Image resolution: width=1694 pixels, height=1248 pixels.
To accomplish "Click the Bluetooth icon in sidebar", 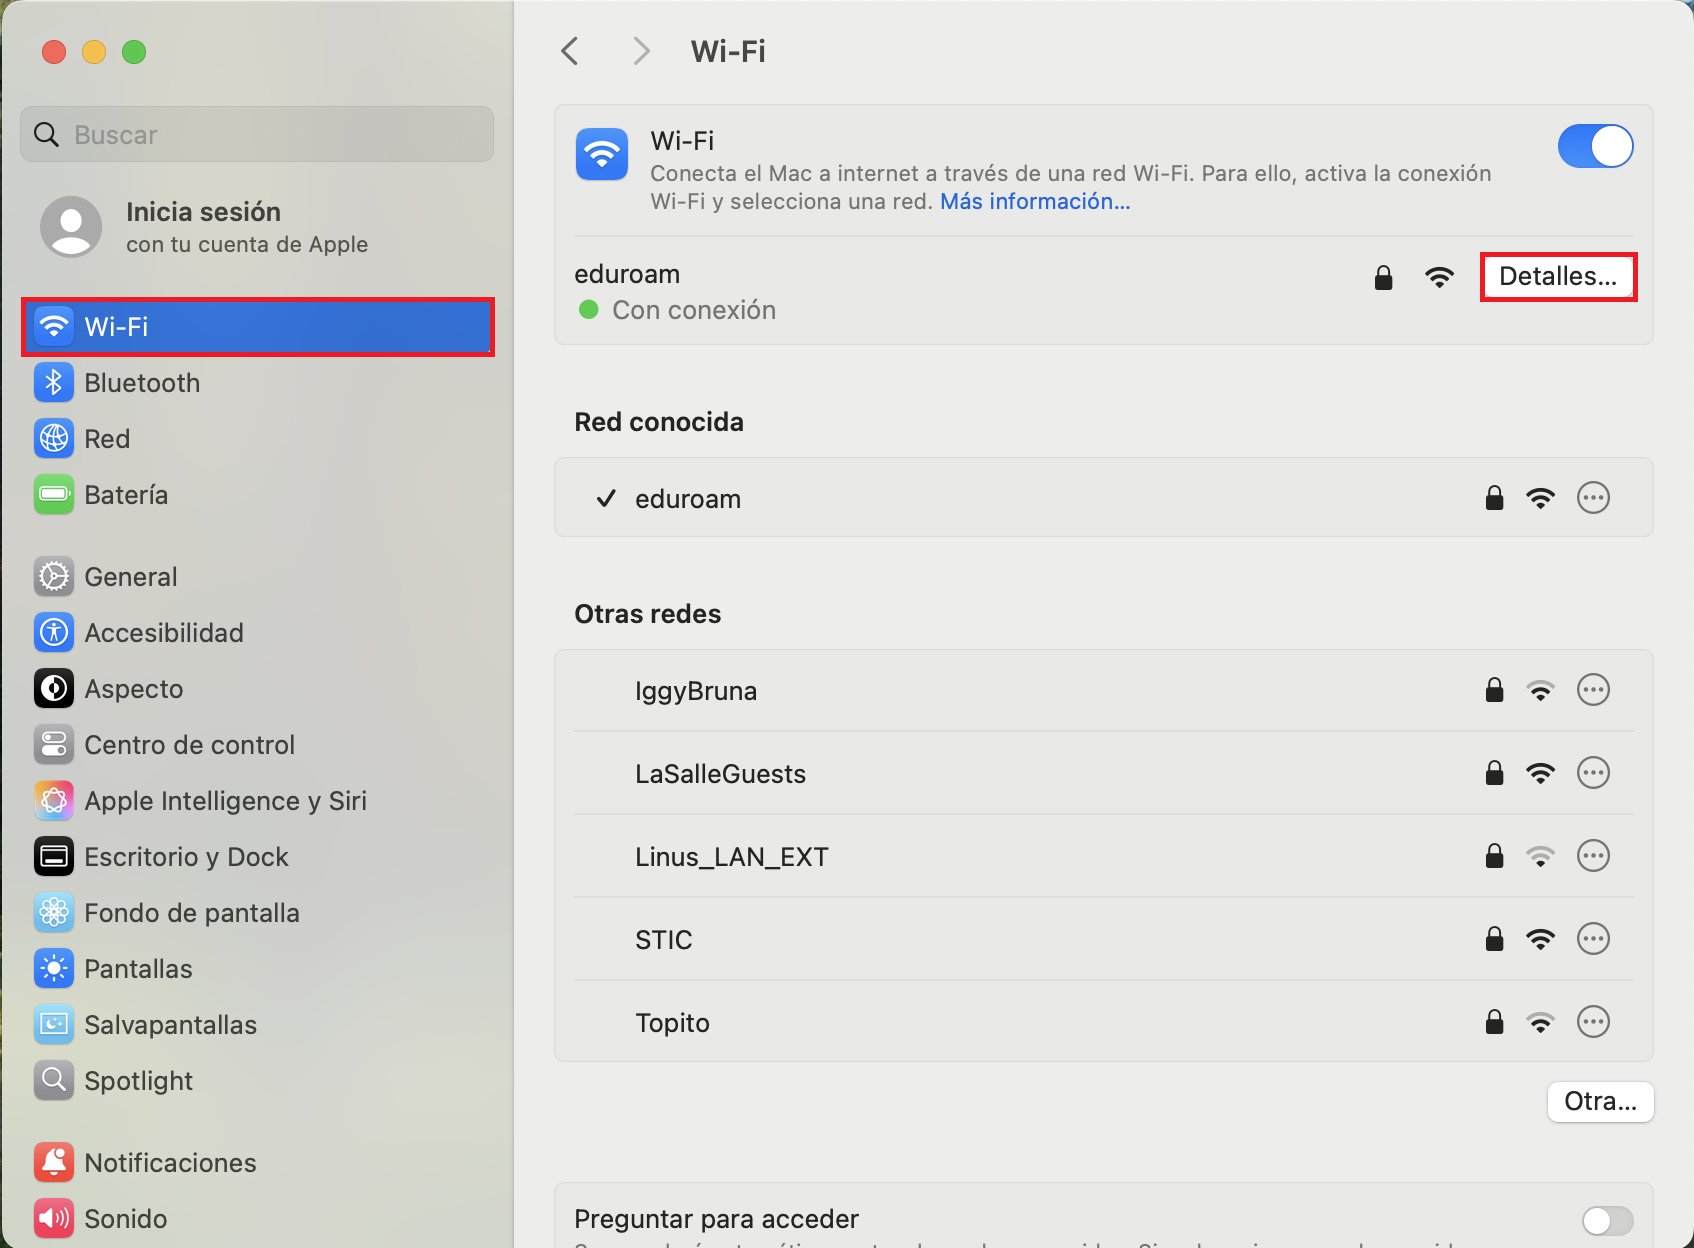I will click(x=54, y=383).
